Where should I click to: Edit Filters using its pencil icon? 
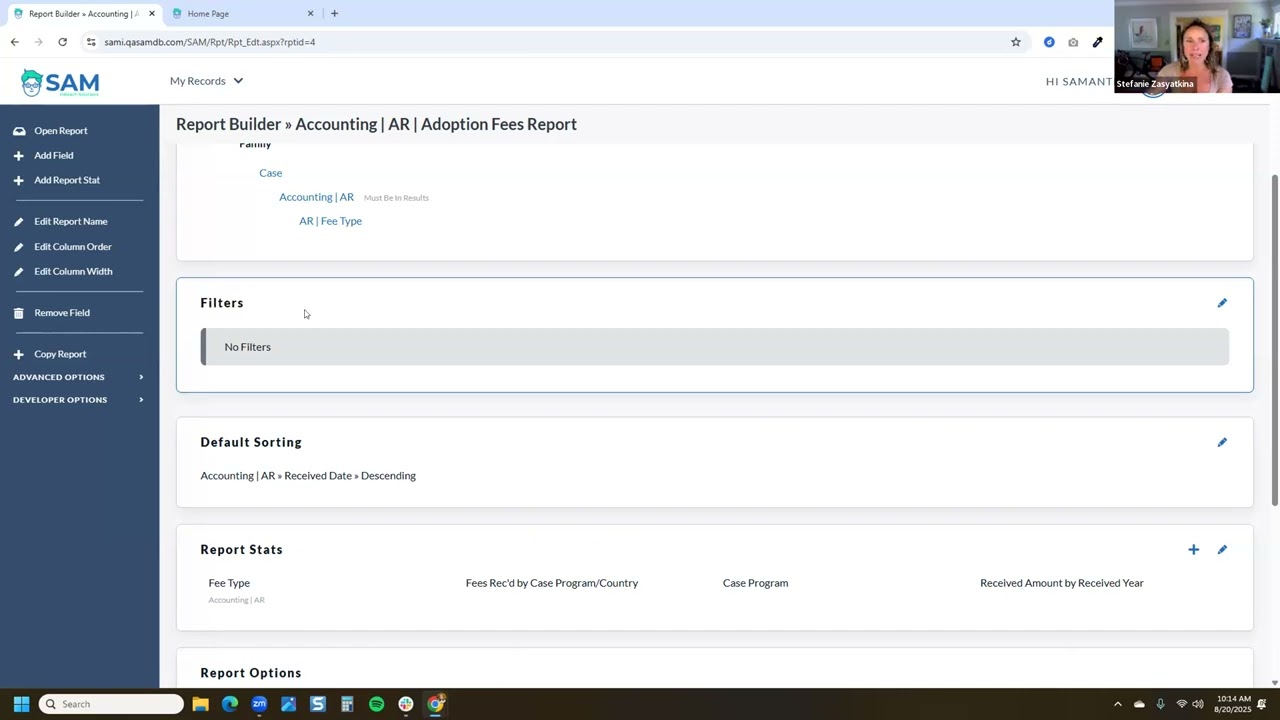pos(1222,303)
